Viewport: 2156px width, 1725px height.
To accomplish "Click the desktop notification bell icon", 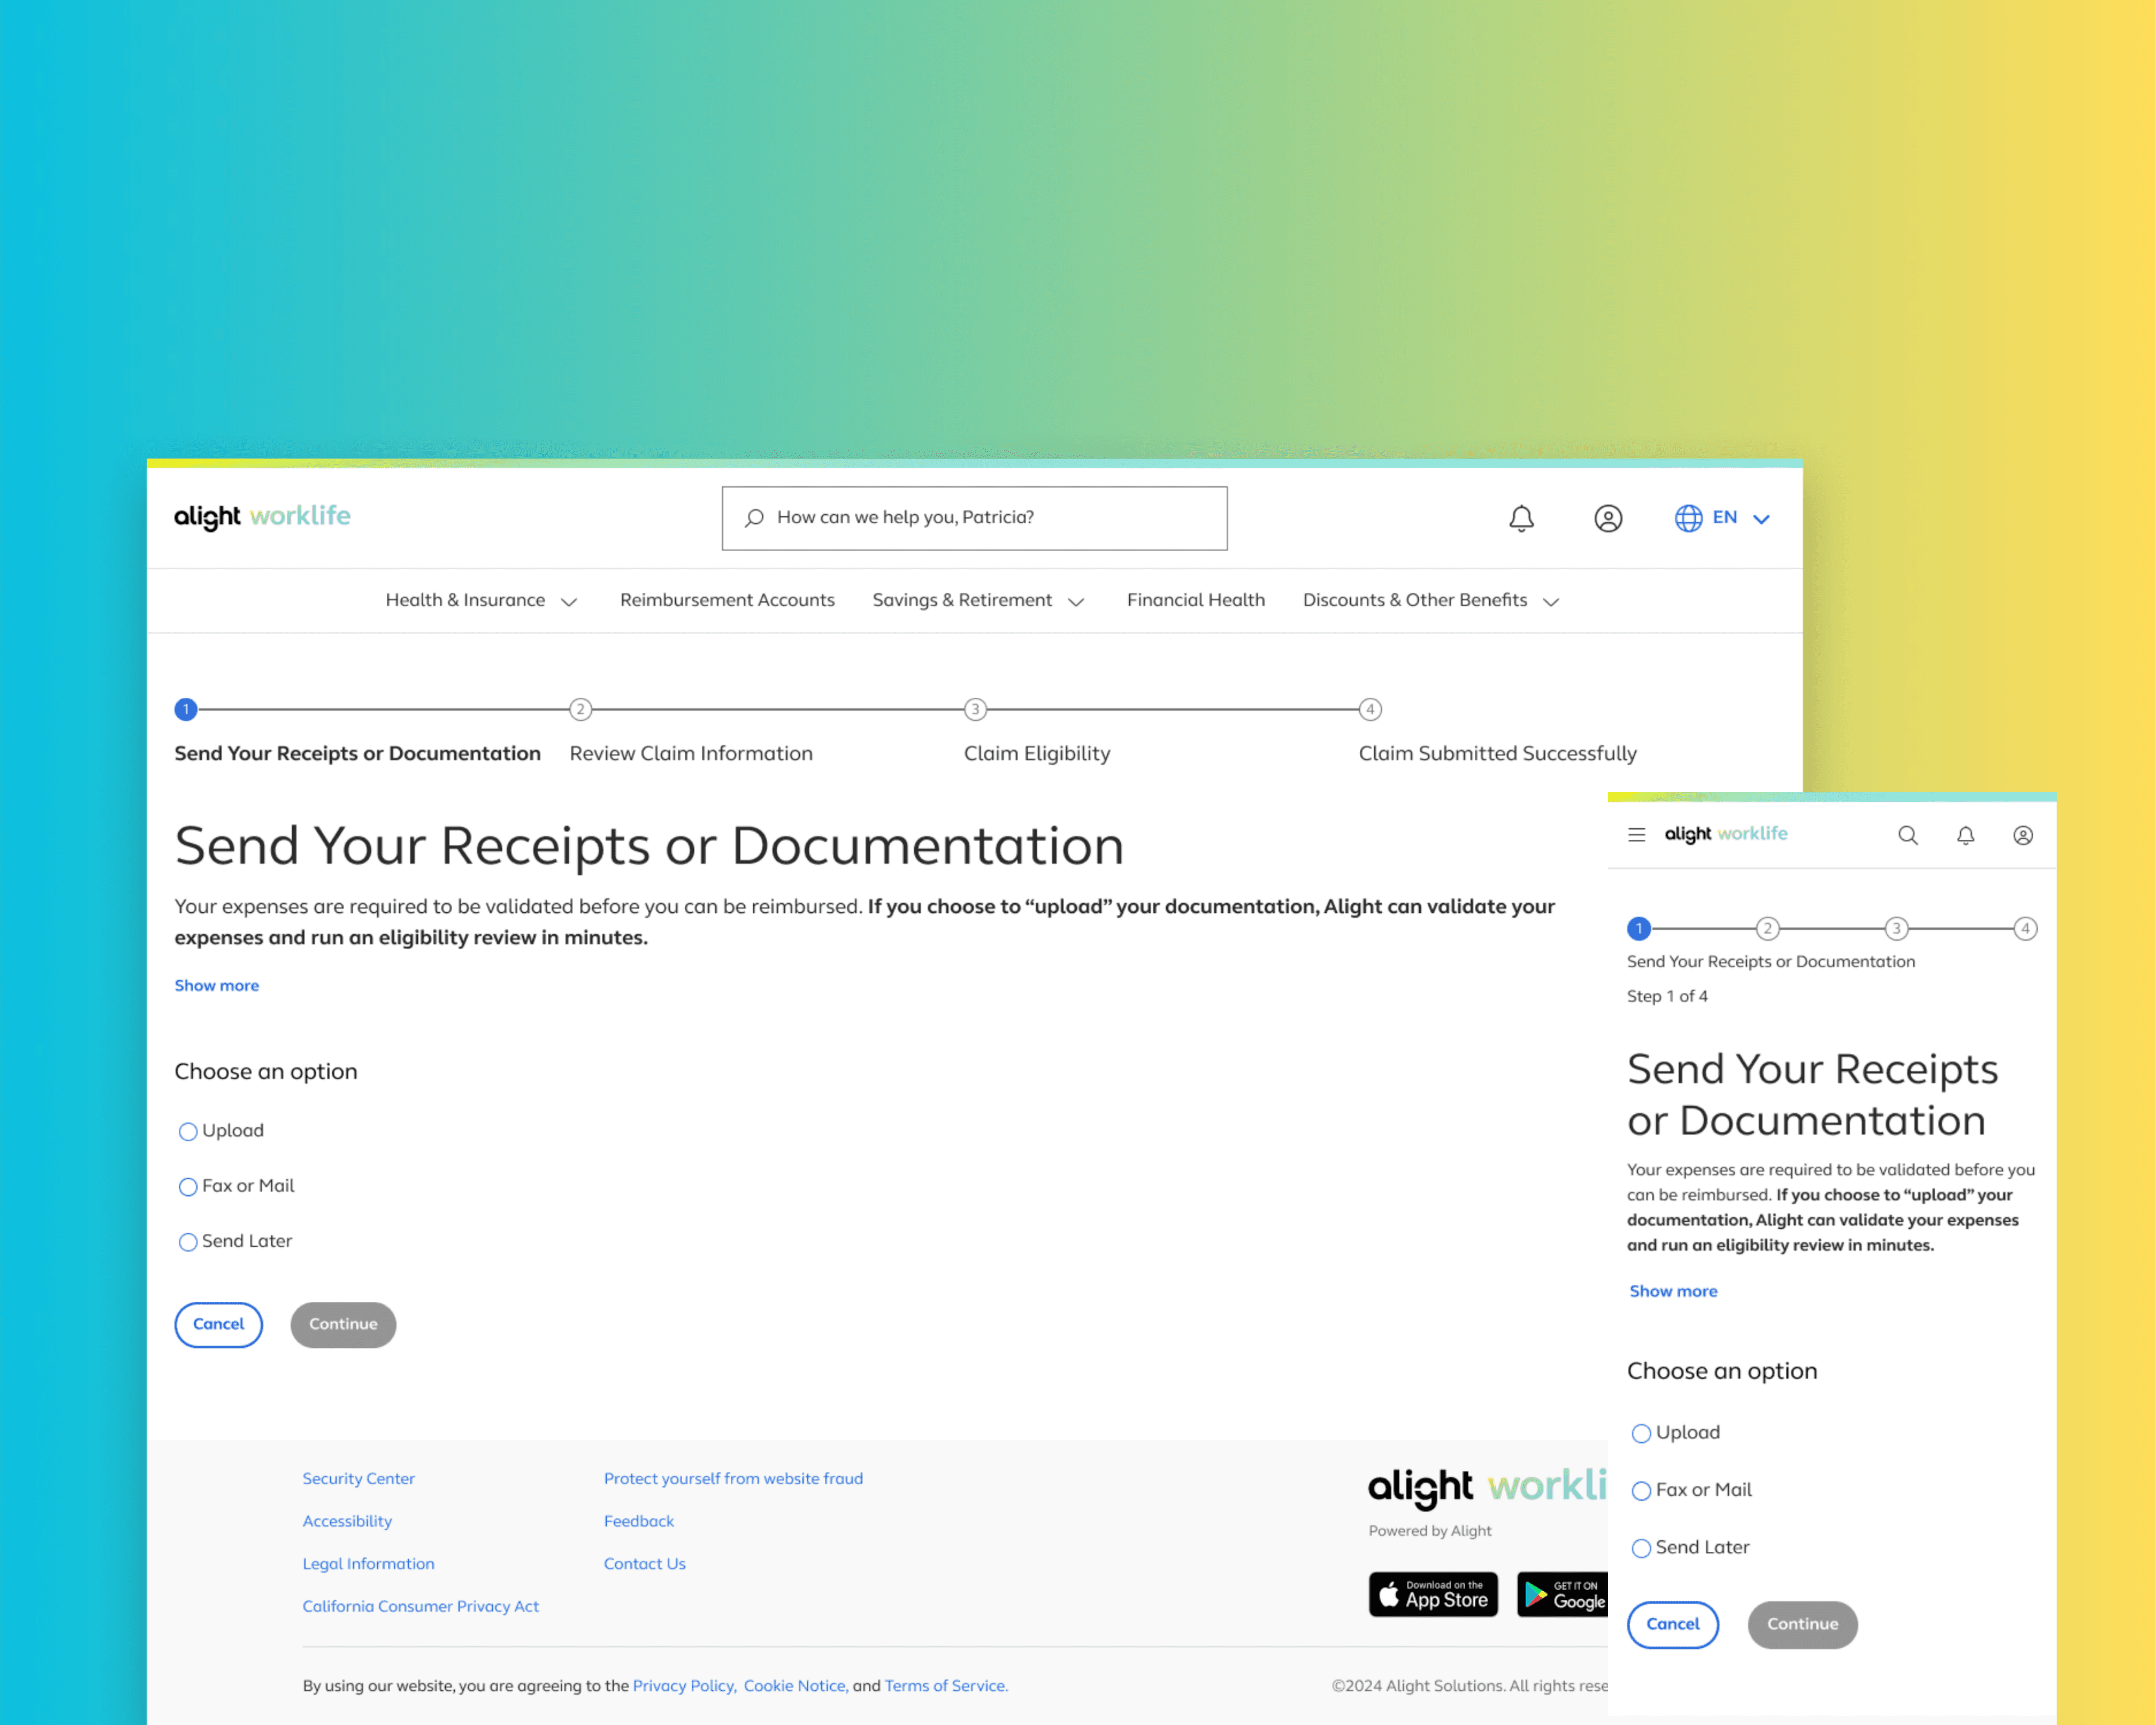I will [x=1521, y=518].
